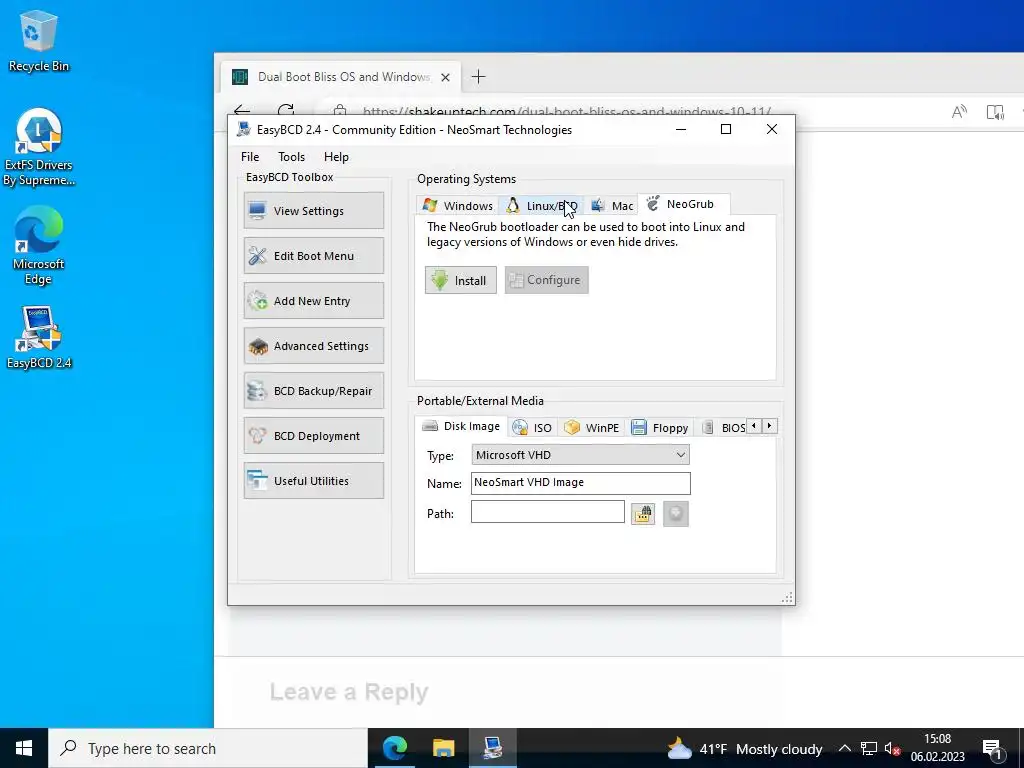Click the Read aloud icon in Edge
Image resolution: width=1024 pixels, height=768 pixels.
(x=959, y=112)
